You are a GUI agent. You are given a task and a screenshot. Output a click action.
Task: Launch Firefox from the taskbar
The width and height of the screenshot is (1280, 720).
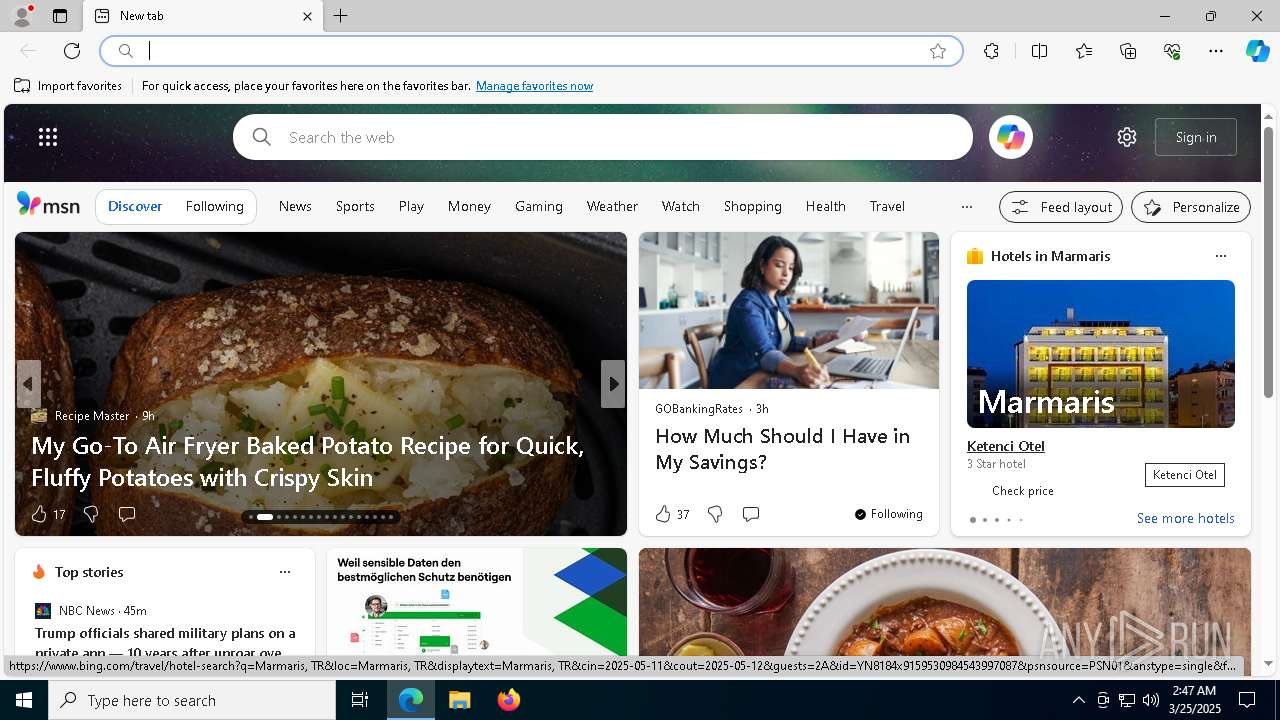[508, 700]
